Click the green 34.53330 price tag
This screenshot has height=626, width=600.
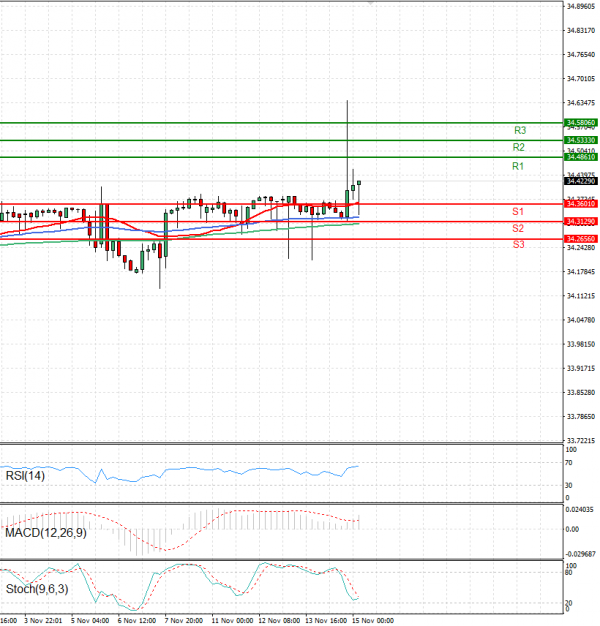pos(581,140)
